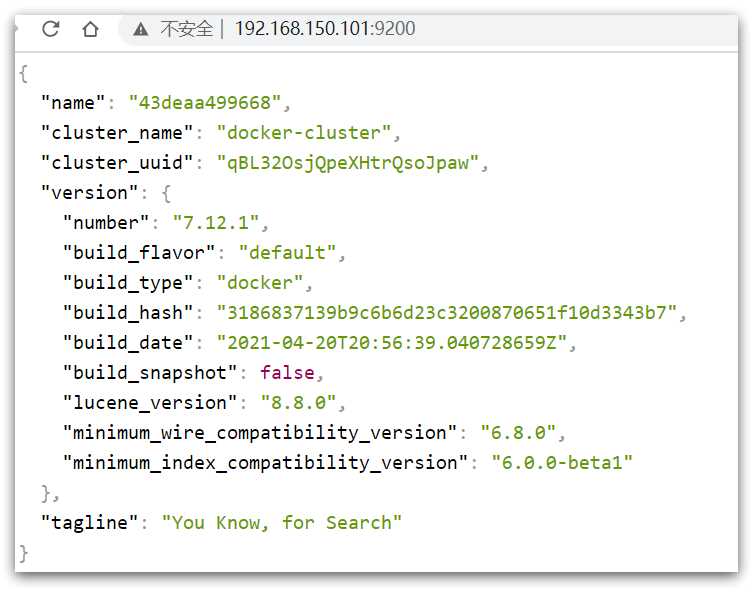
Task: Click the lucene_version "8.8.0" value
Action: [x=298, y=403]
